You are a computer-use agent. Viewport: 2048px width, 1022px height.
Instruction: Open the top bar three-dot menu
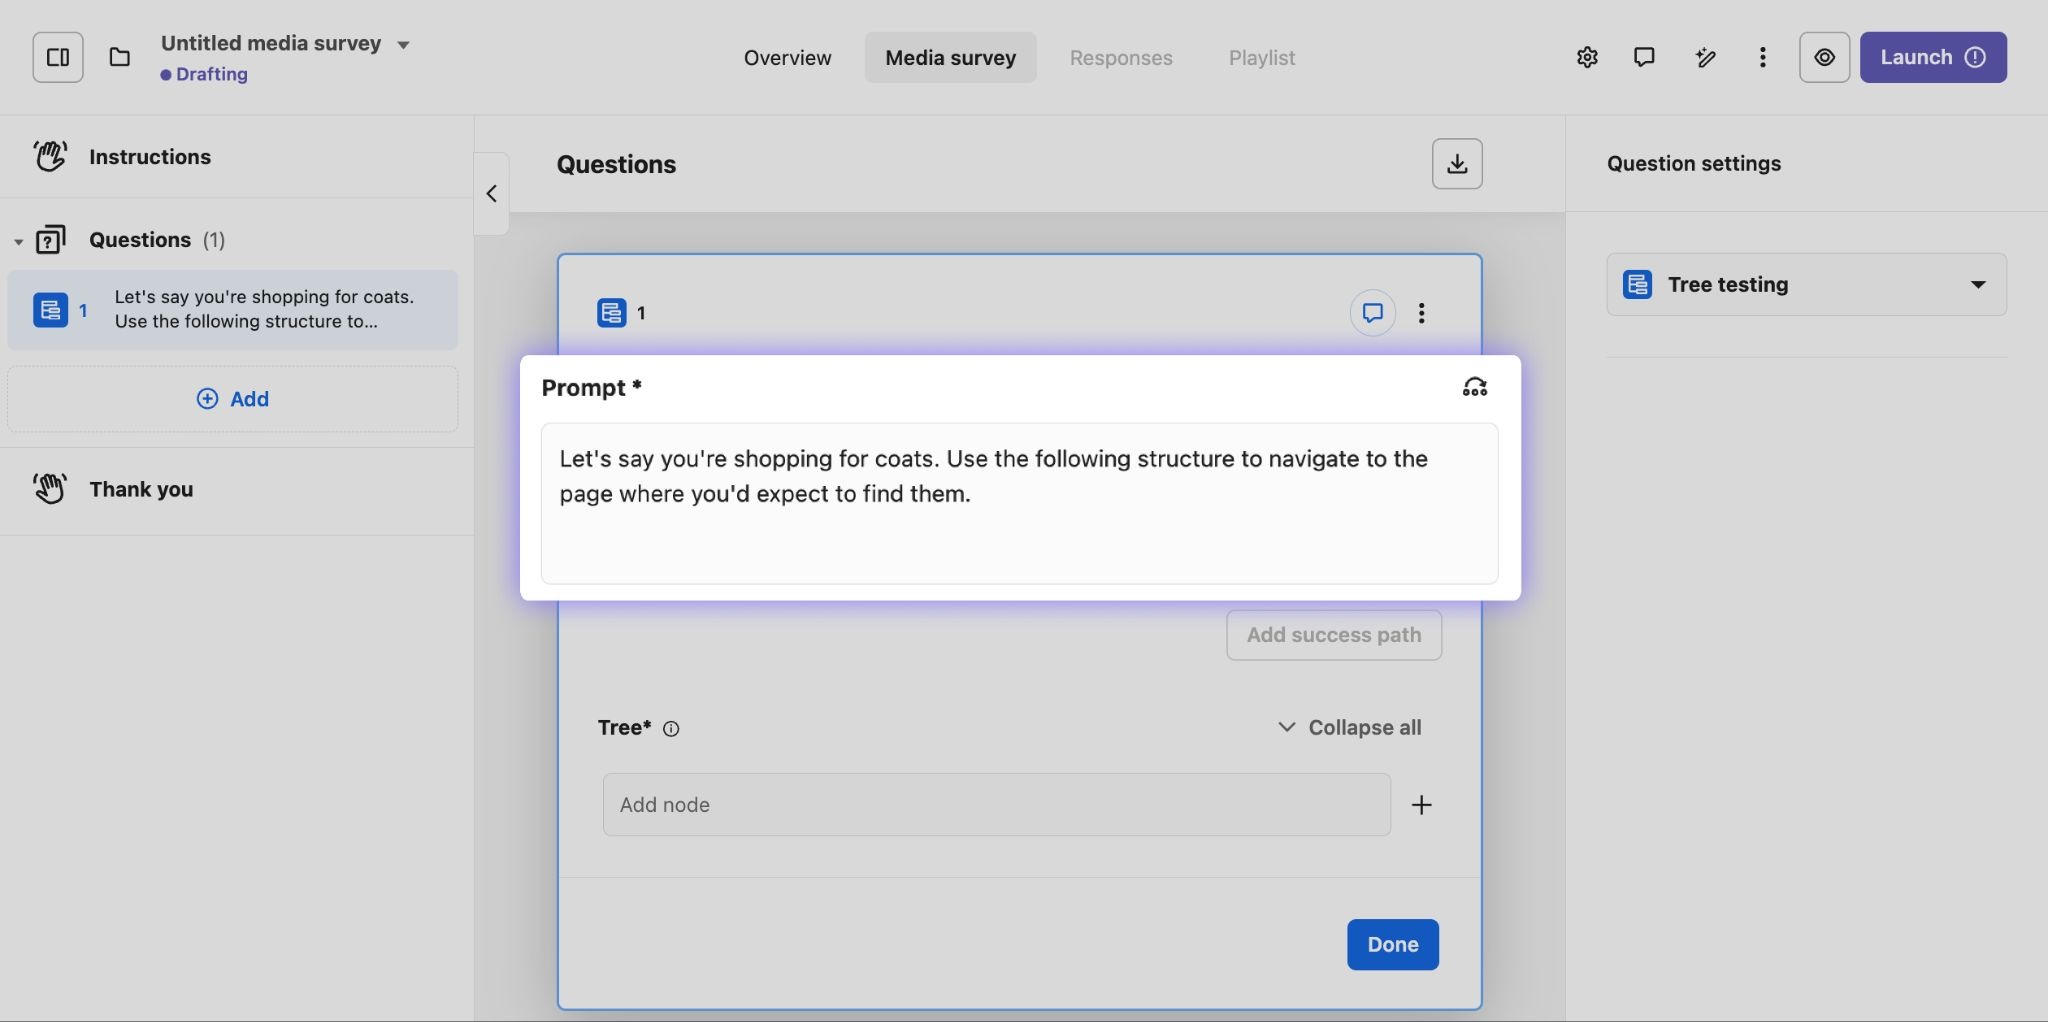coord(1762,57)
